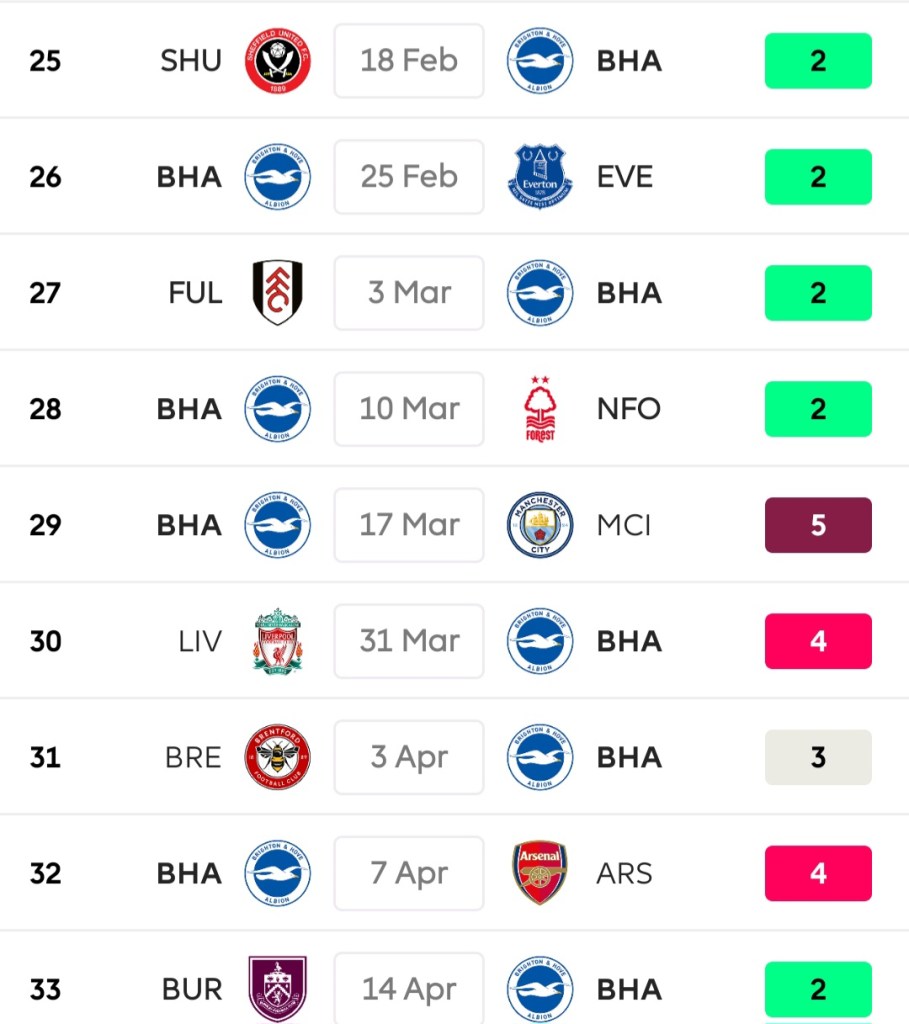Select the Arsenal cannon crest
The width and height of the screenshot is (909, 1024).
point(540,873)
